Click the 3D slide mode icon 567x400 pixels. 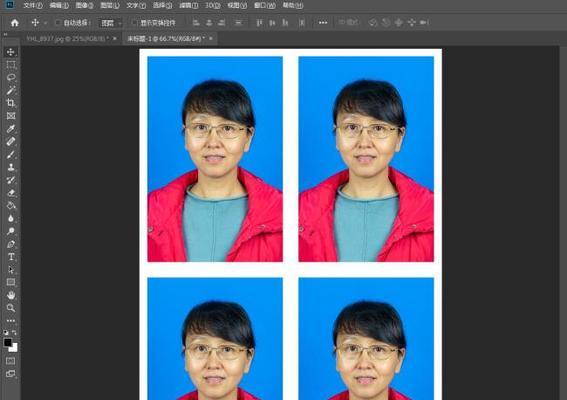(412, 23)
